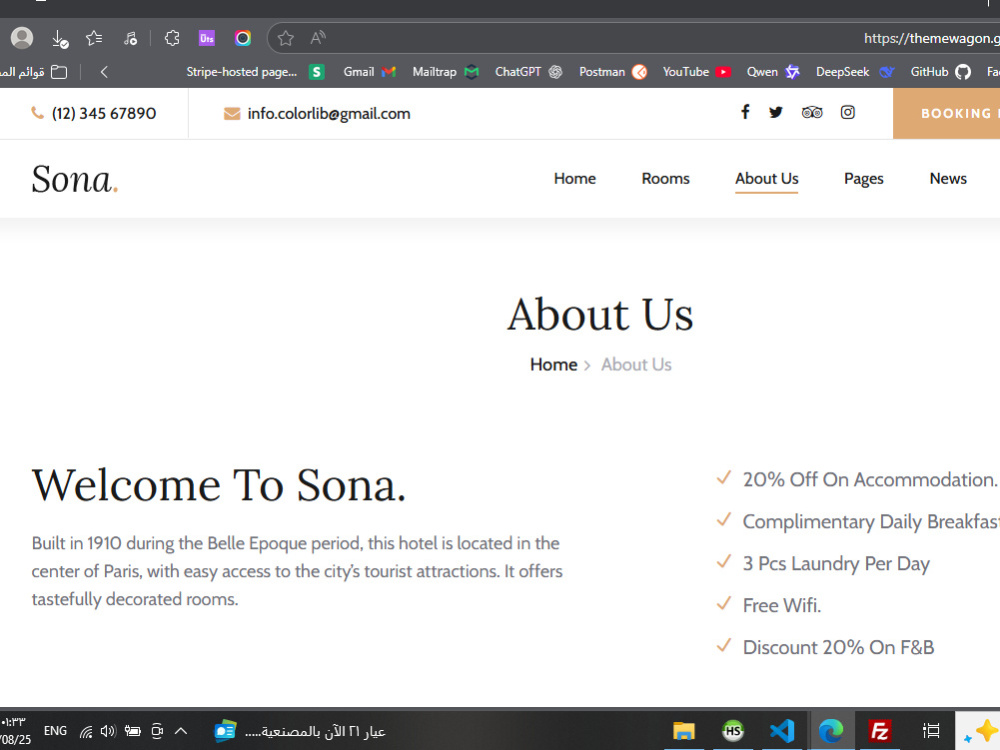
Task: Open the Favorites list icon
Action: [x=94, y=38]
